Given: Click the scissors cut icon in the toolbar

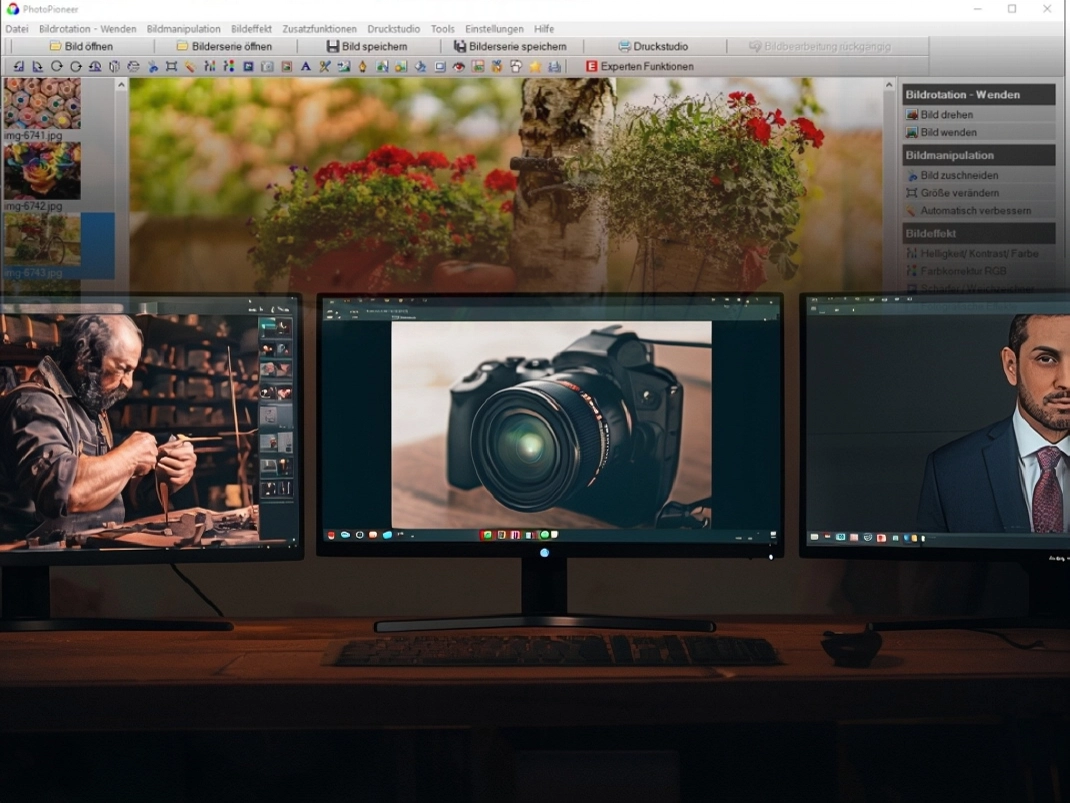Looking at the screenshot, I should point(325,66).
